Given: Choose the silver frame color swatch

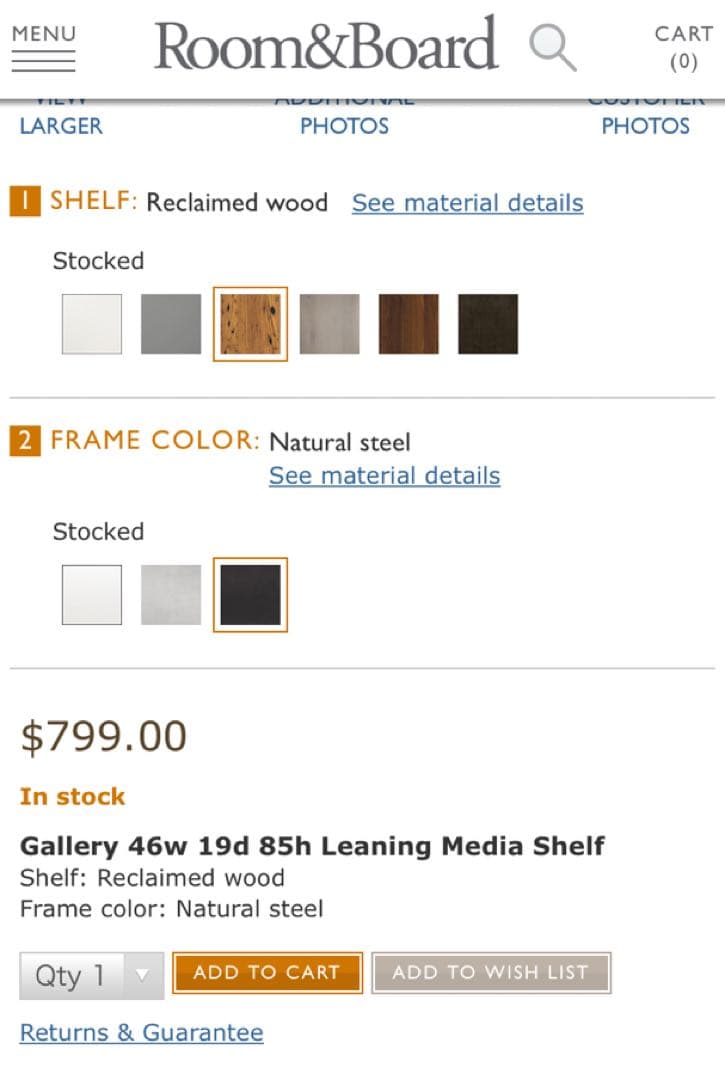Looking at the screenshot, I should [171, 595].
